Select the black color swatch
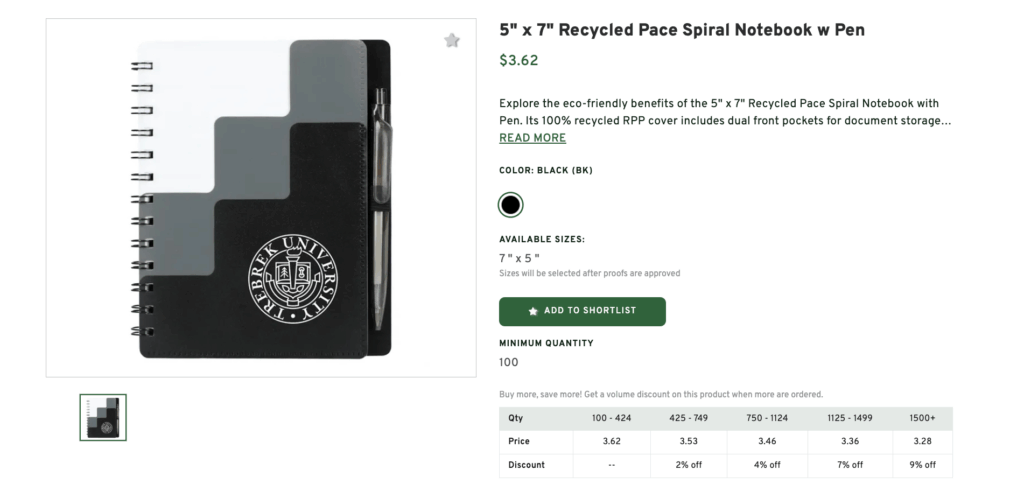Image resolution: width=1024 pixels, height=491 pixels. click(x=510, y=205)
